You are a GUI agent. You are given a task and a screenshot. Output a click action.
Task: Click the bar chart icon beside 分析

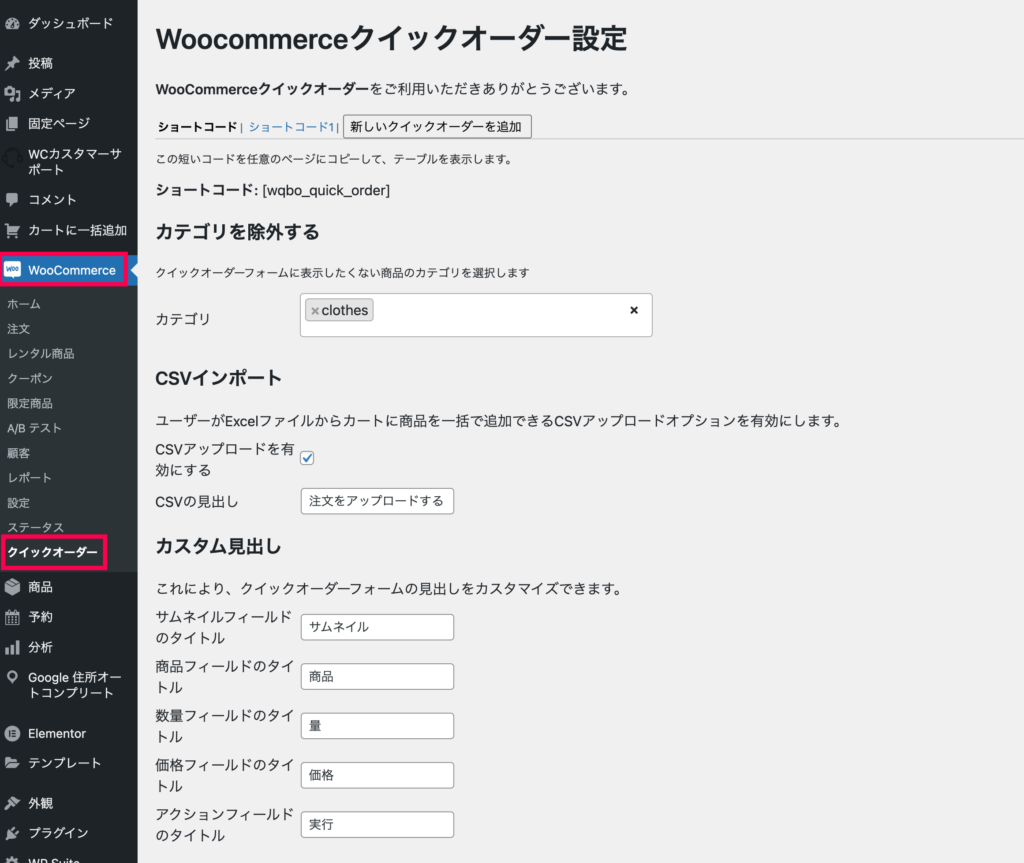point(12,647)
